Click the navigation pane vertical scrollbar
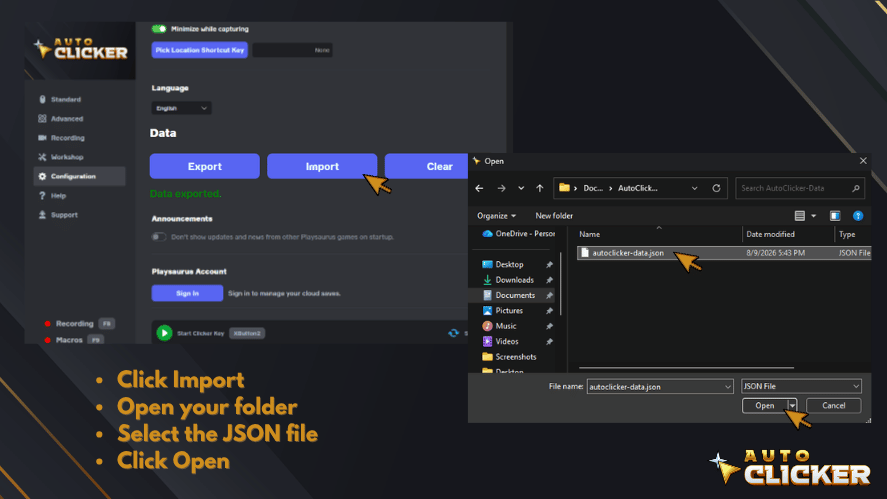The width and height of the screenshot is (887, 499). pos(561,283)
